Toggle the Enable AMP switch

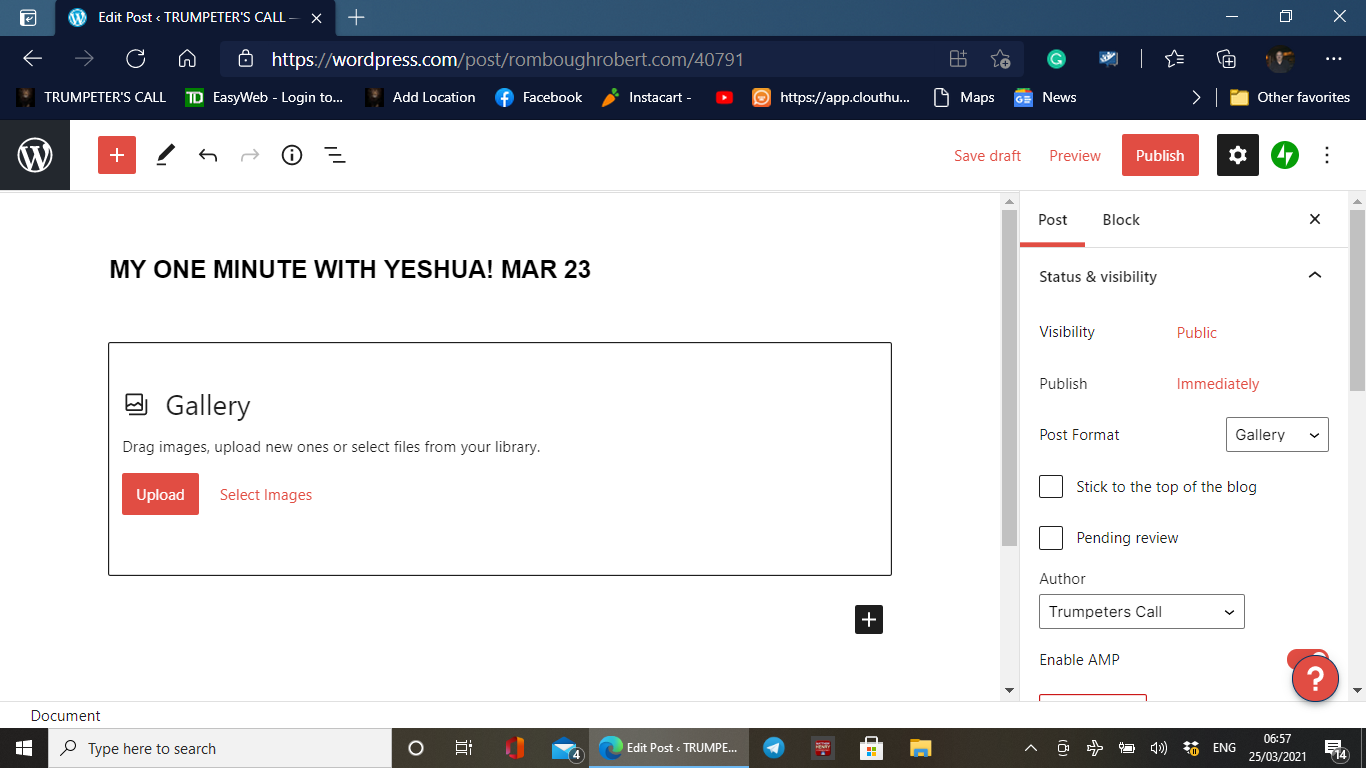click(x=1307, y=660)
